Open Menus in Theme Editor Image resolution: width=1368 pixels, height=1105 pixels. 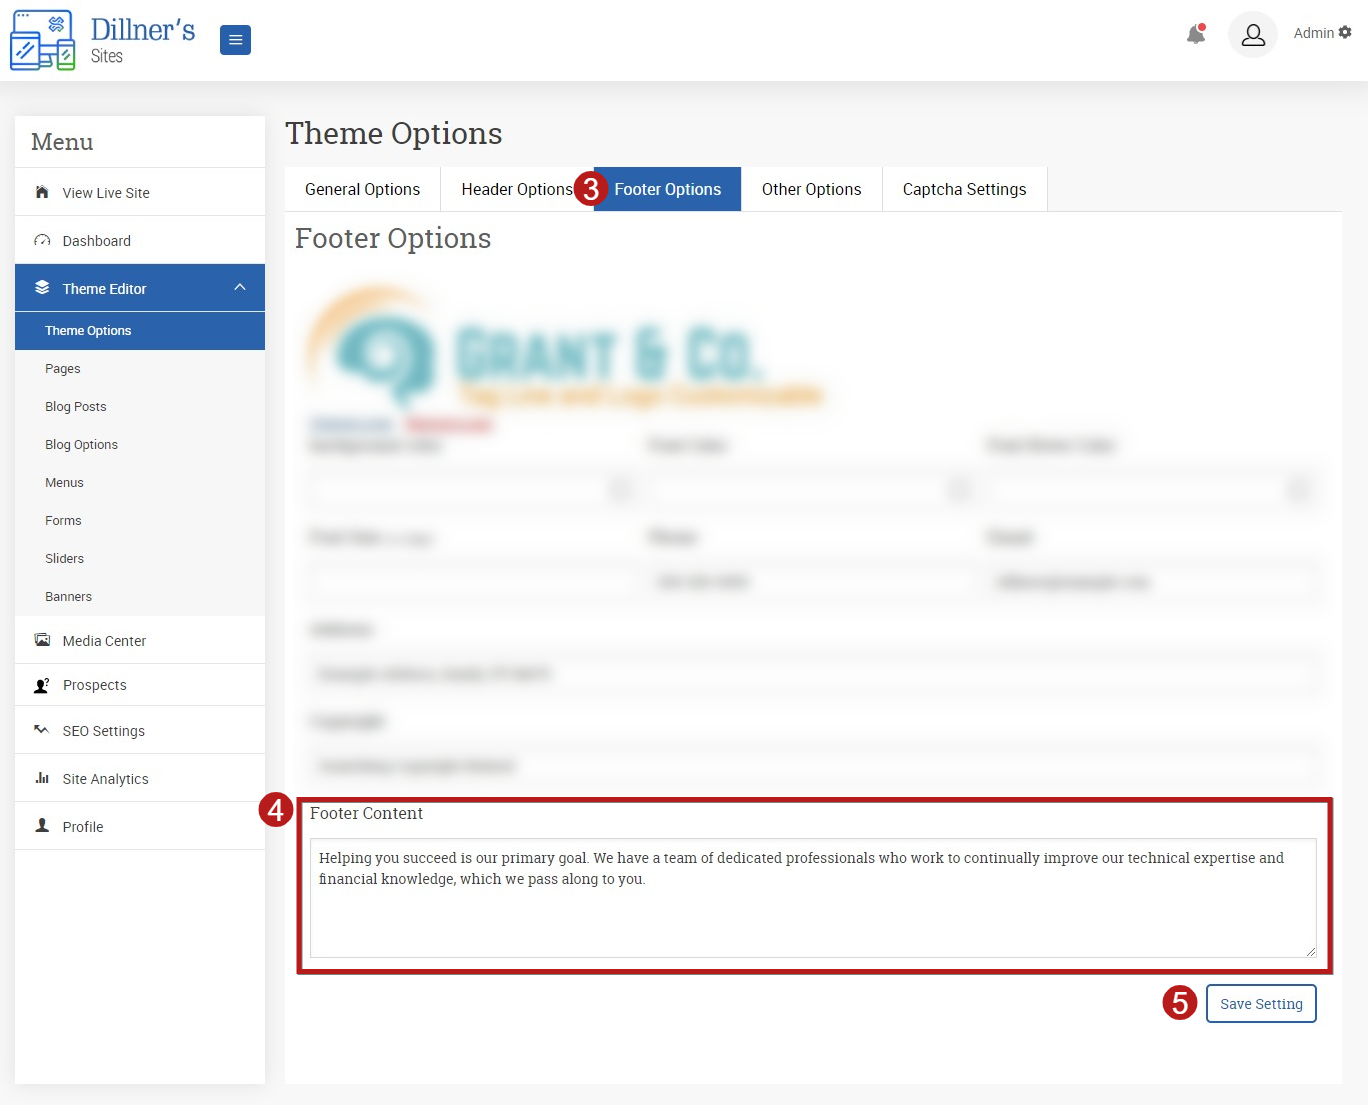point(140,483)
